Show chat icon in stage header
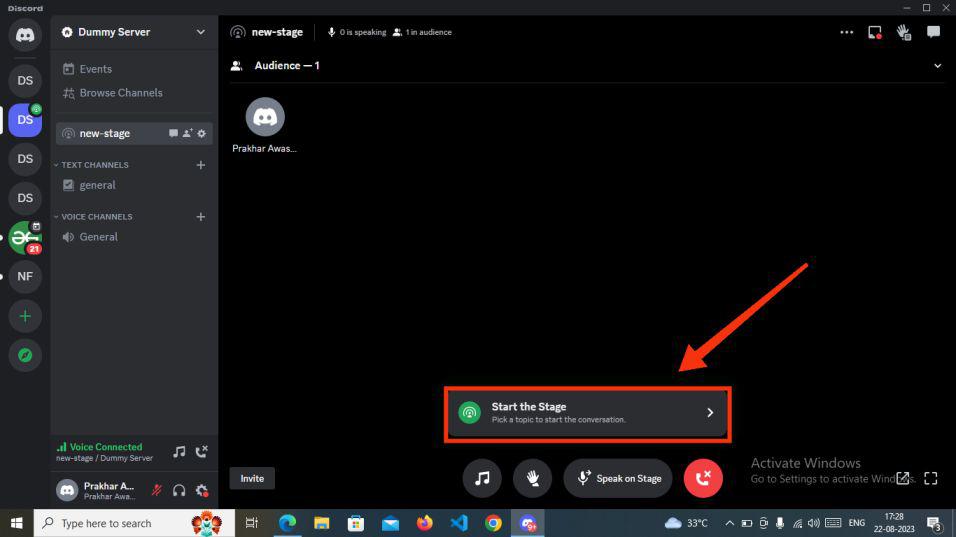Viewport: 956px width, 537px height. click(x=933, y=32)
